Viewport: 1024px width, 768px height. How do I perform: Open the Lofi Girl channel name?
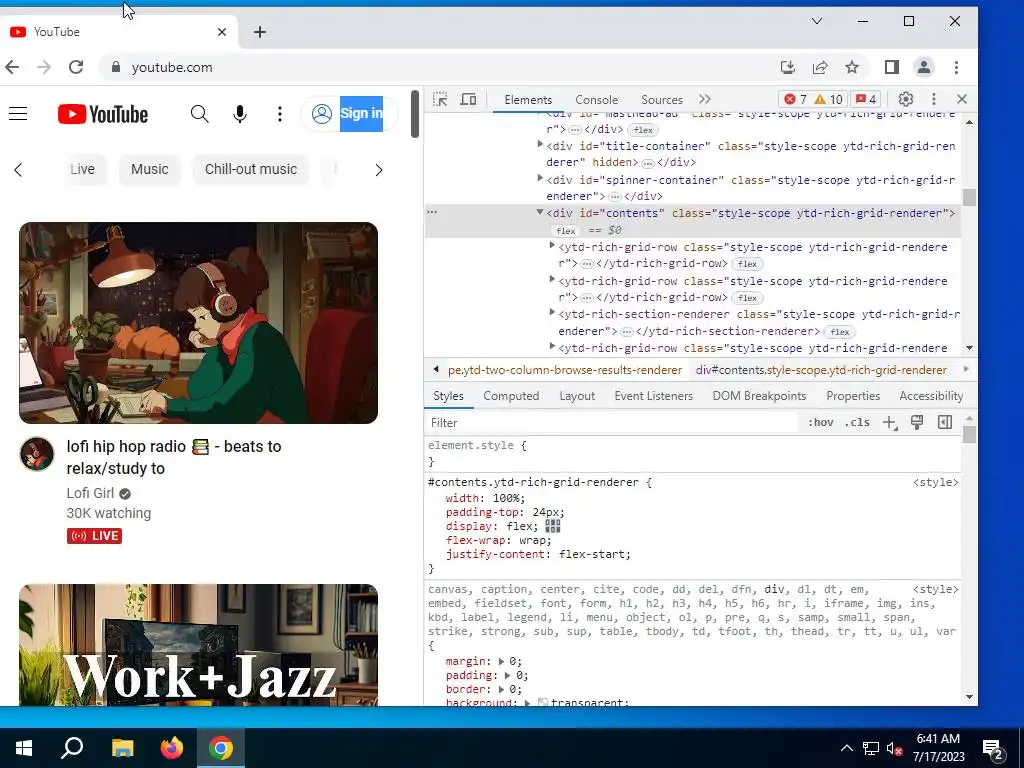click(x=90, y=493)
